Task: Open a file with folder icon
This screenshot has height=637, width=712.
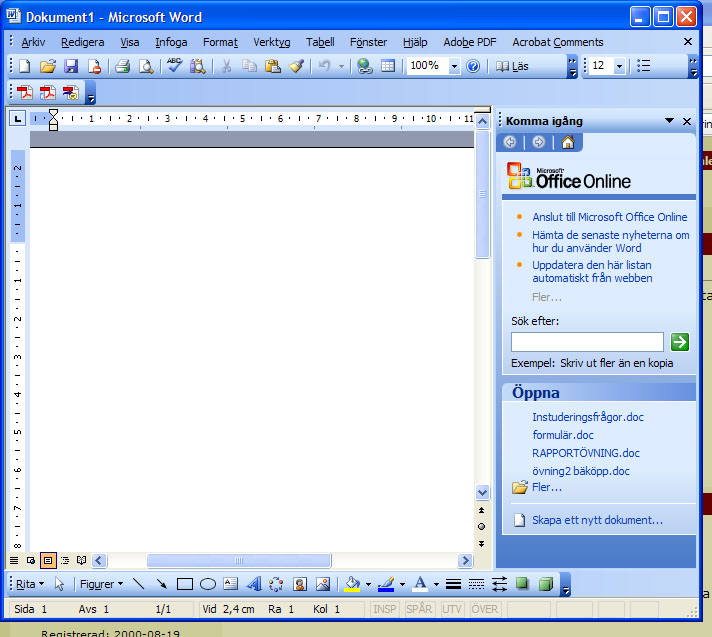Action: point(48,66)
